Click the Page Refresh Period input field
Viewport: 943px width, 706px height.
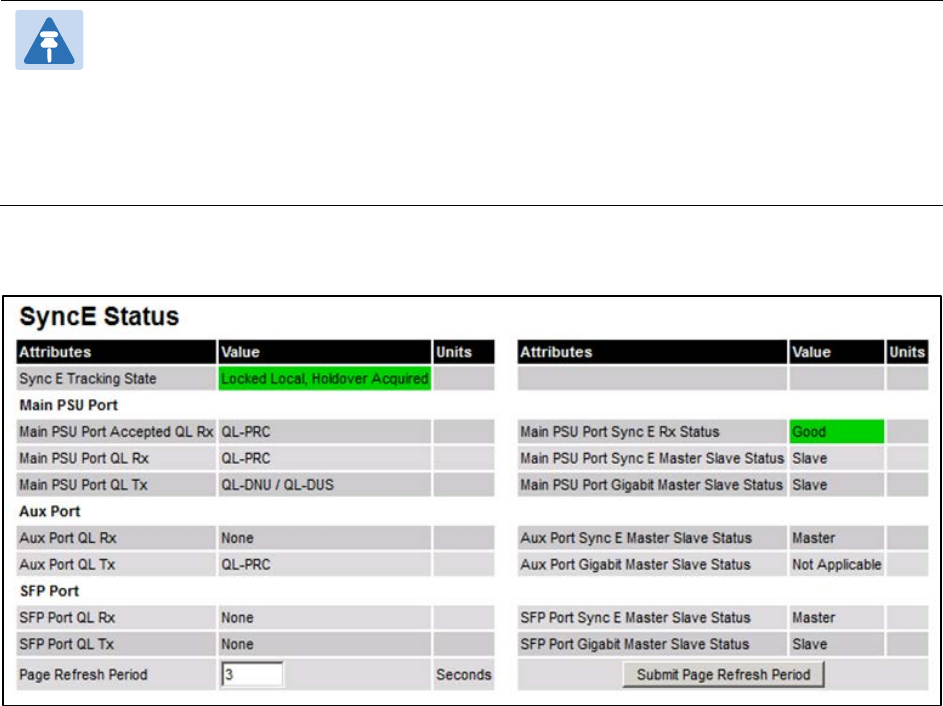(253, 674)
